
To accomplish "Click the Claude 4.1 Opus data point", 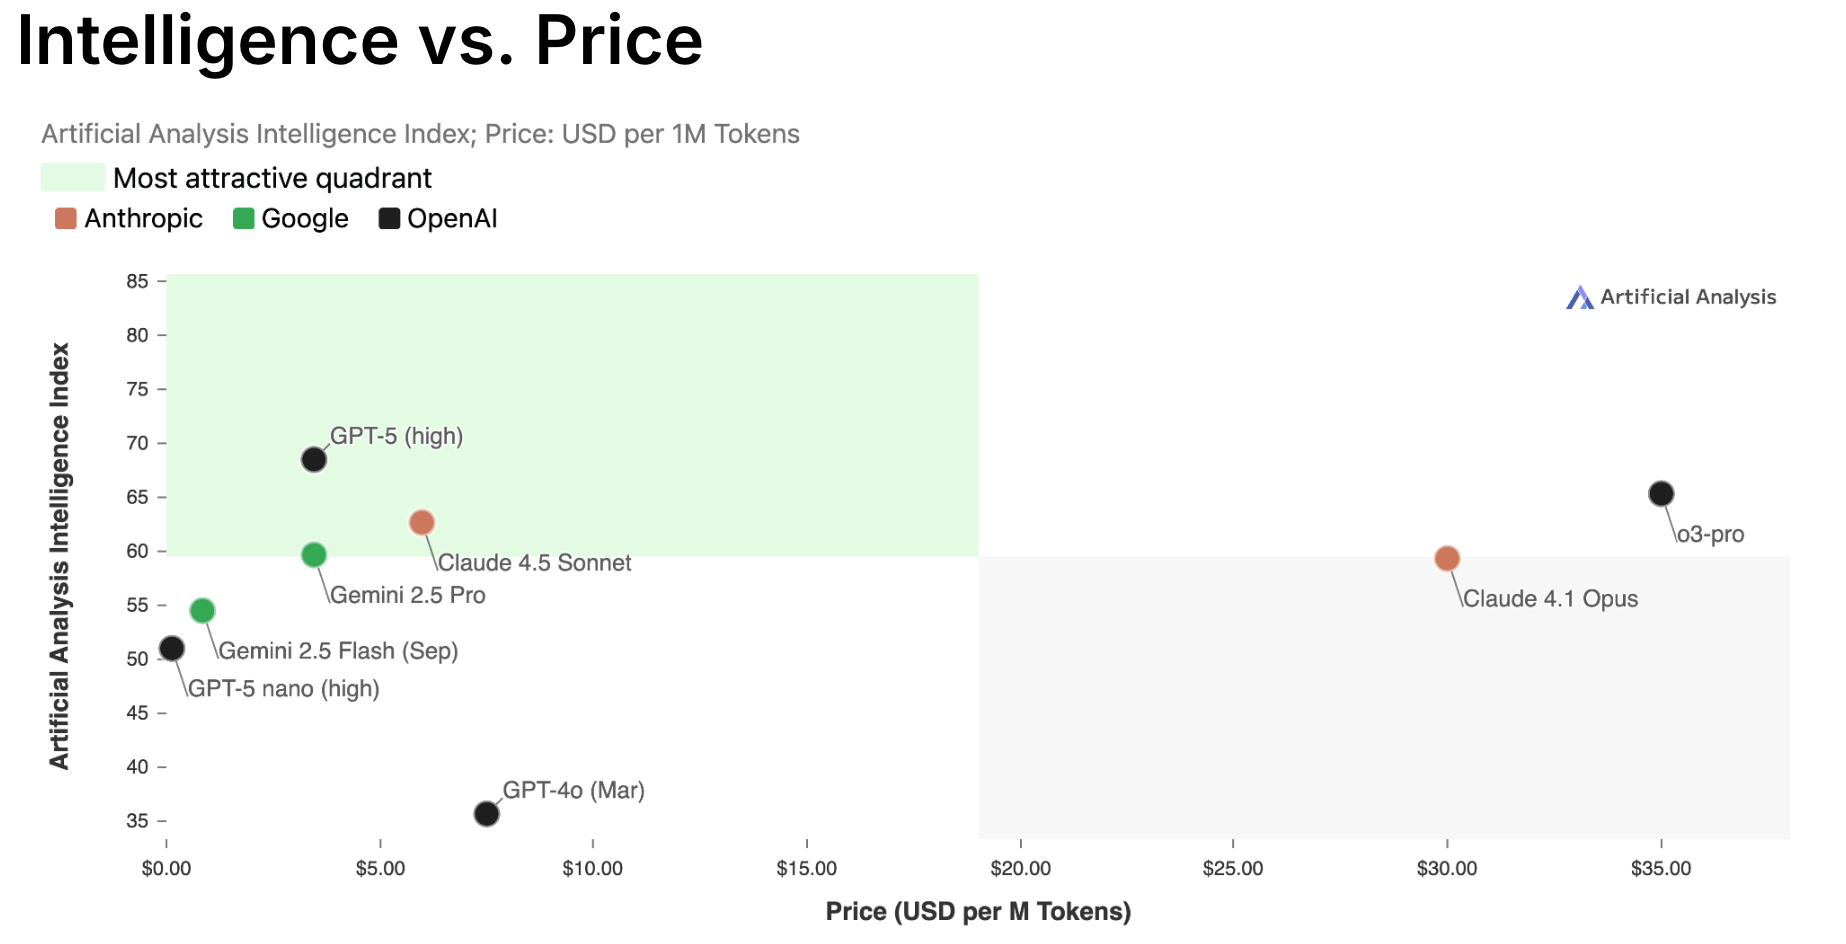I will click(1447, 559).
